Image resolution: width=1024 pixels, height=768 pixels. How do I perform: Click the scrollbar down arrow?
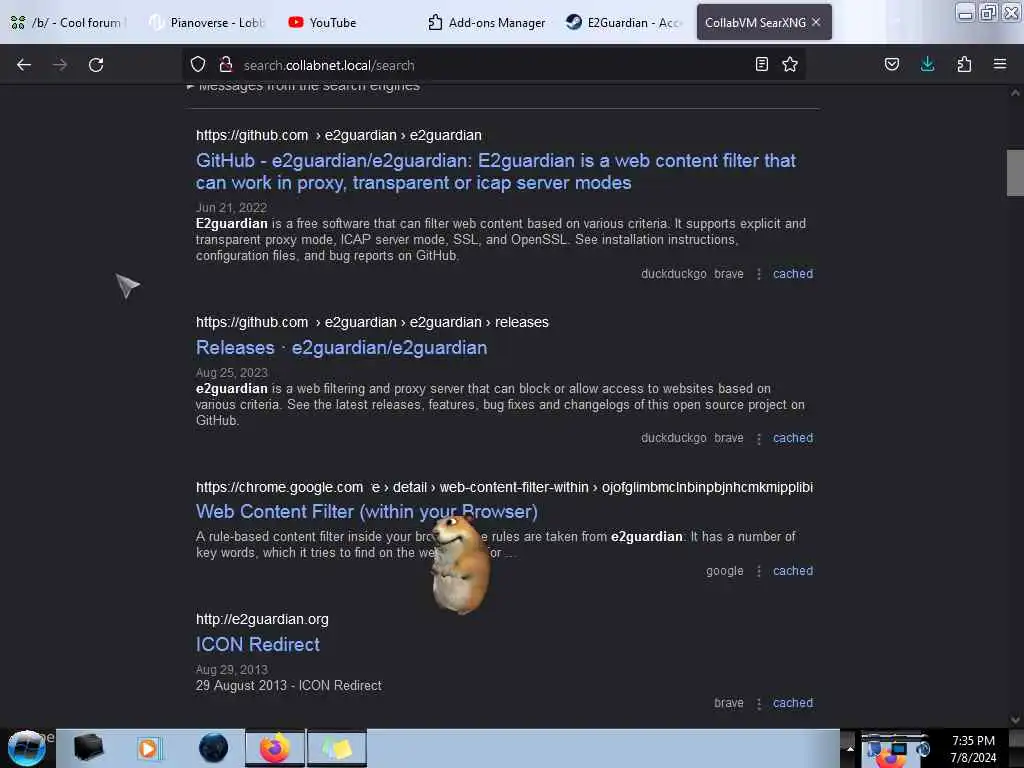(x=1015, y=720)
